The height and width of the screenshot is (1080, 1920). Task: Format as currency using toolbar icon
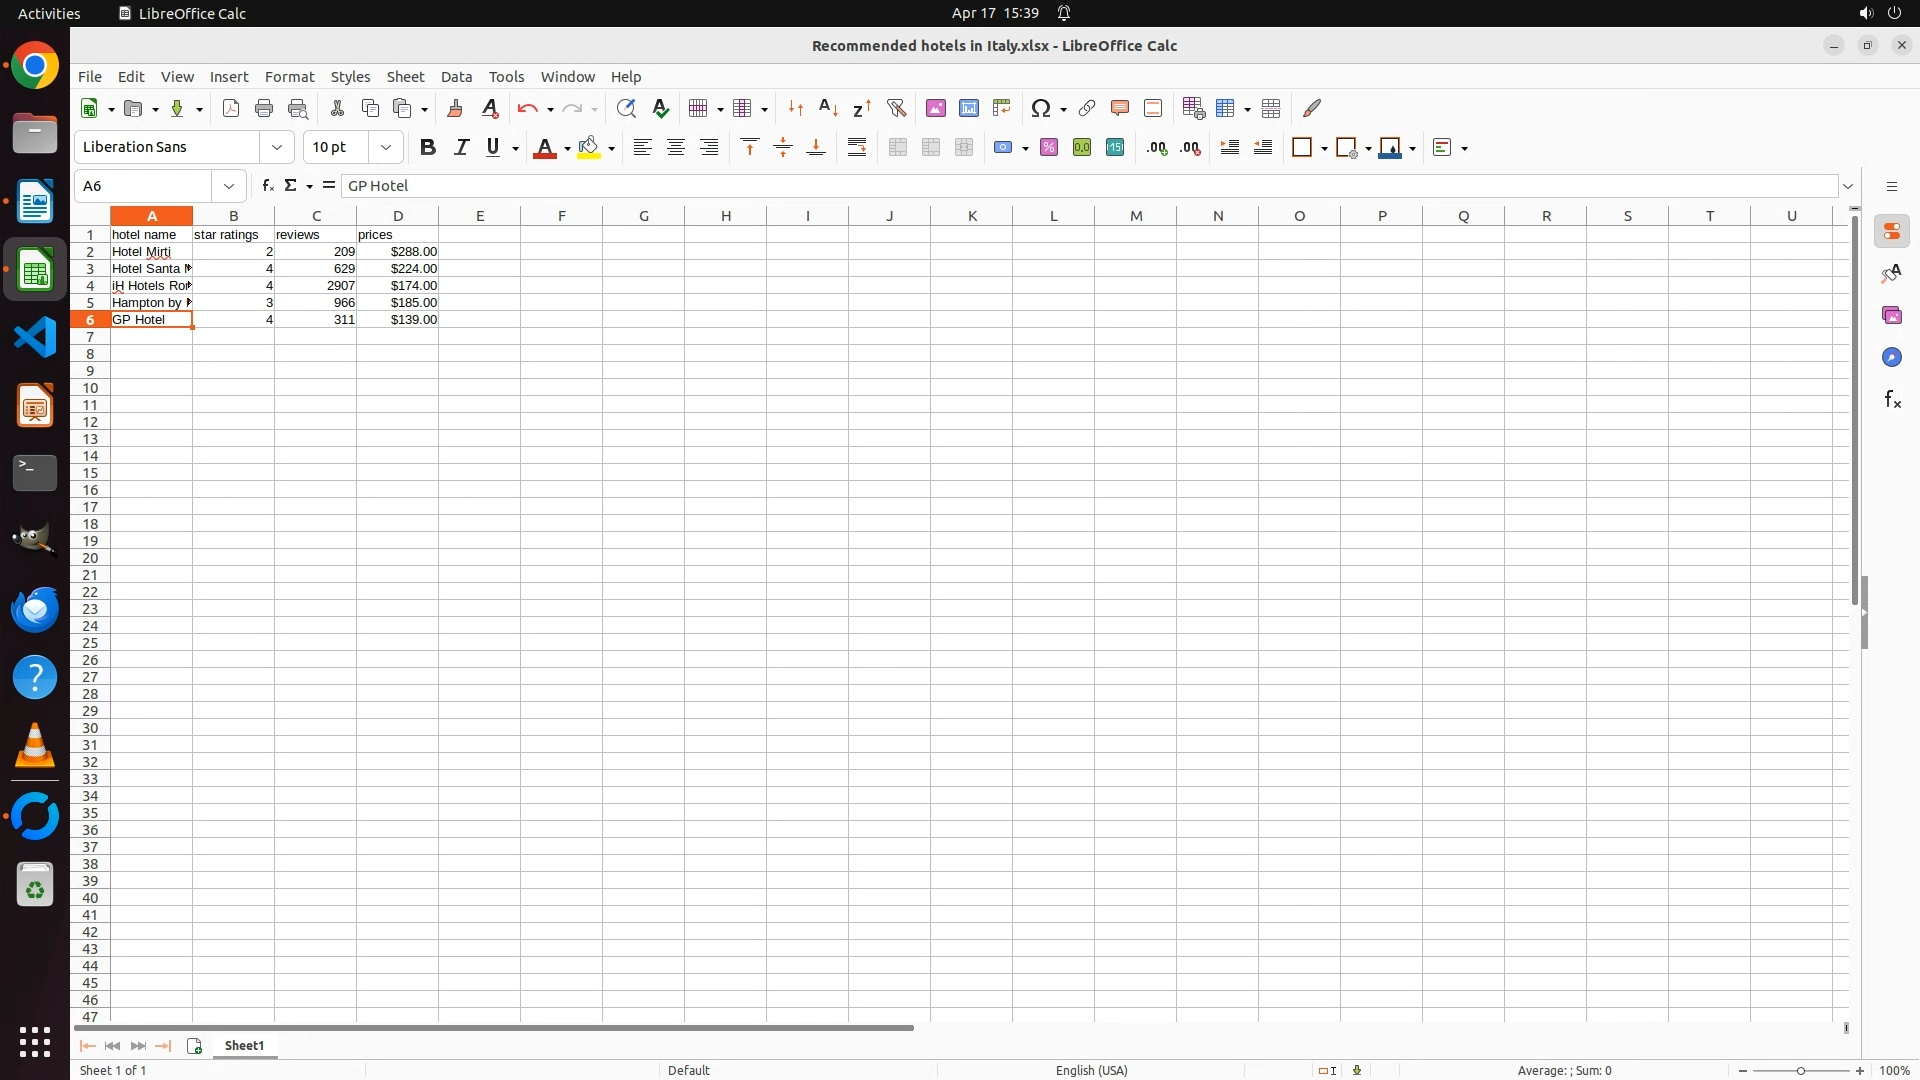point(1004,148)
